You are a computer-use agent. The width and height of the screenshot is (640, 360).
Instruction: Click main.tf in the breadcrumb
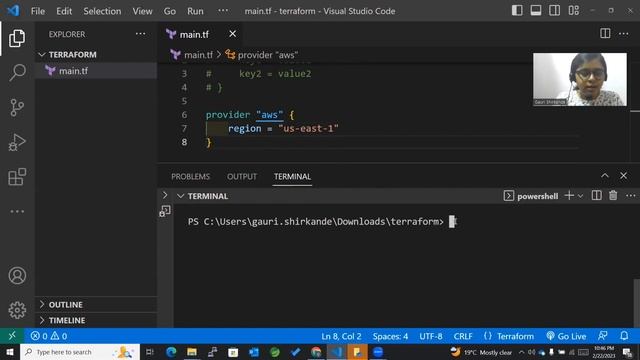[x=198, y=55]
